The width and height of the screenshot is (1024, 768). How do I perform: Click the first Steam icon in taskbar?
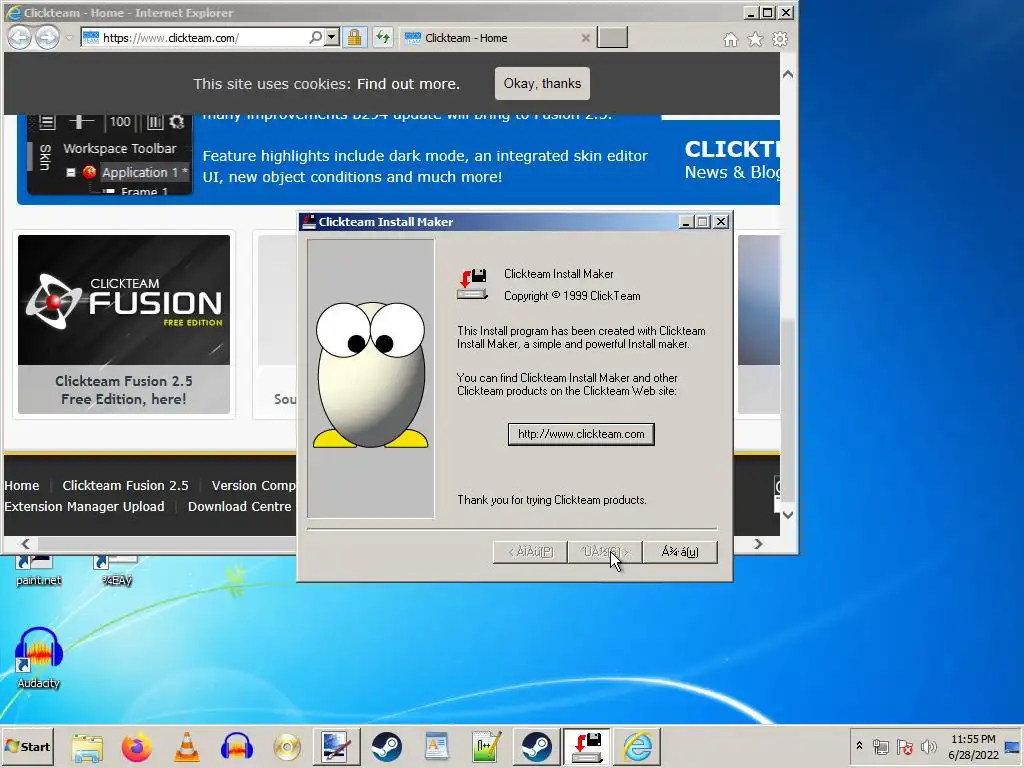point(387,747)
